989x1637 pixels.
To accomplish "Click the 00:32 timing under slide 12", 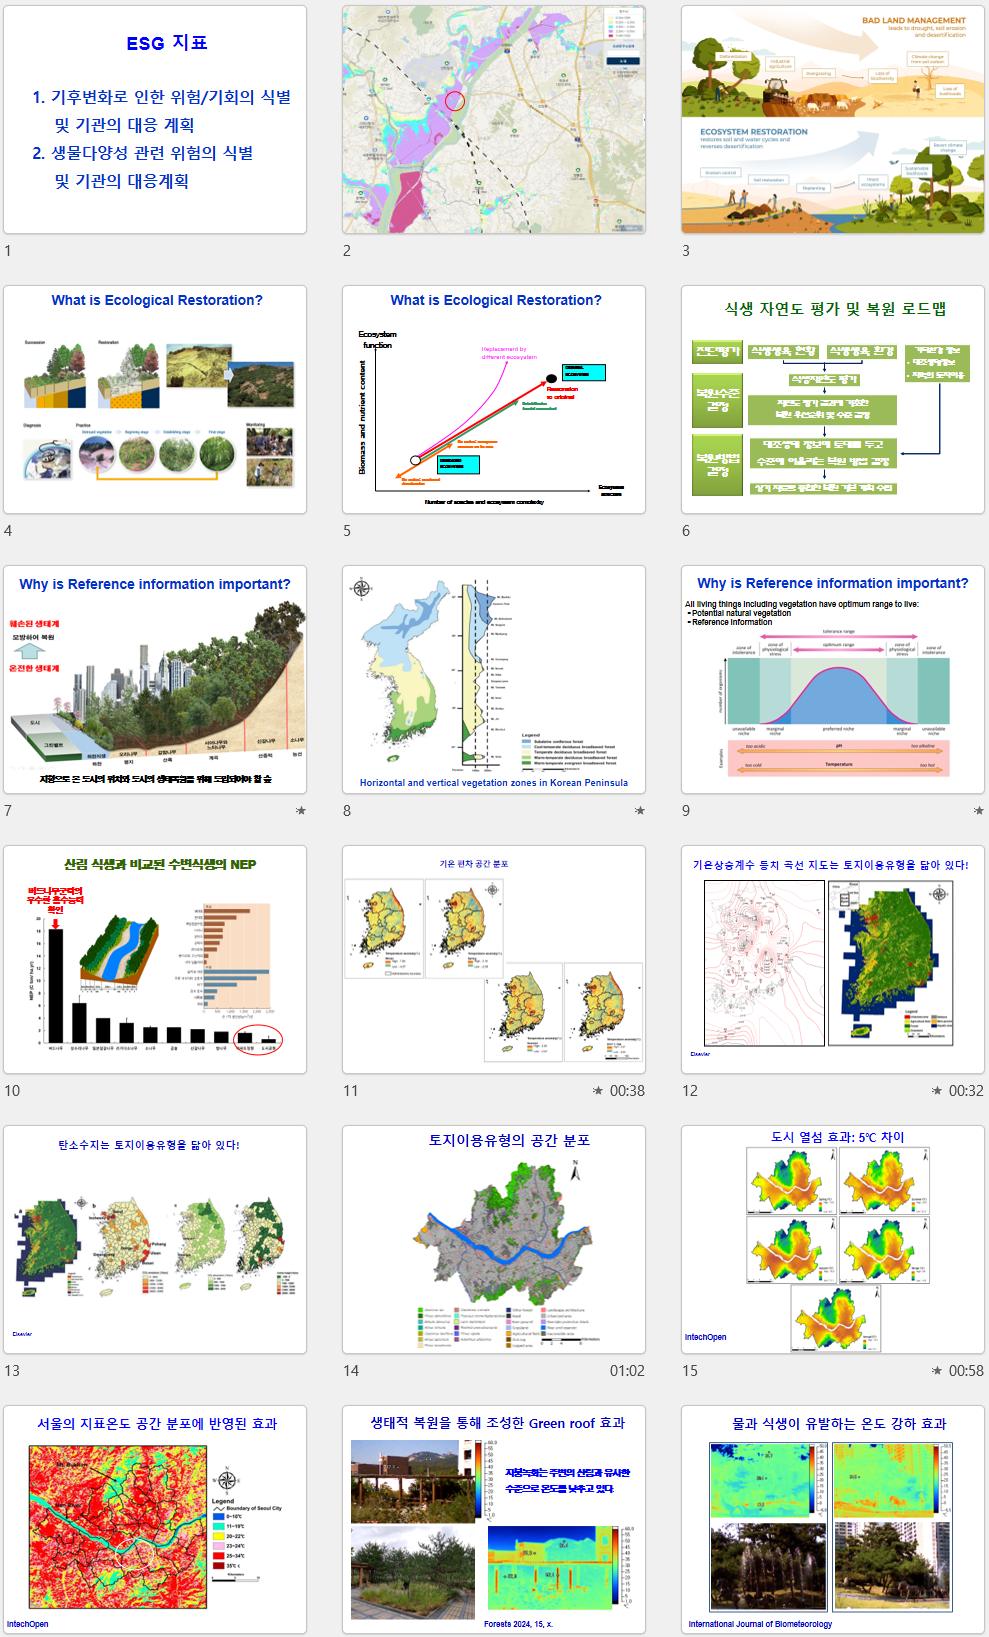I will coord(966,1091).
